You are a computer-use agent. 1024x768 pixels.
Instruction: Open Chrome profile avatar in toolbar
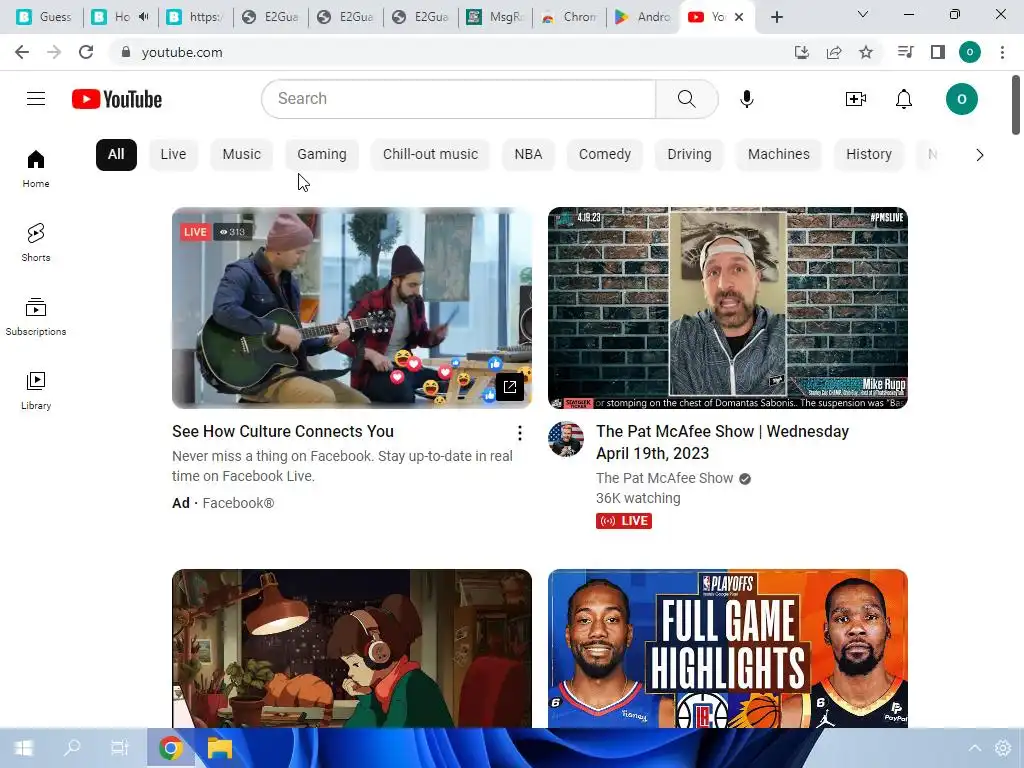point(970,52)
